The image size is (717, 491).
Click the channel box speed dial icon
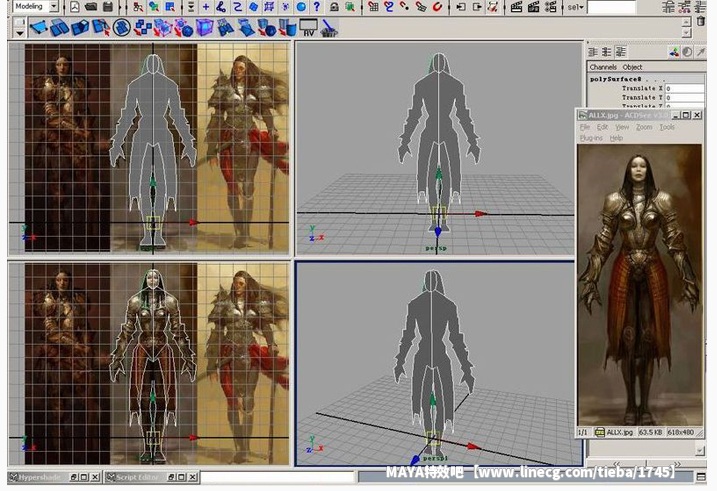[687, 52]
